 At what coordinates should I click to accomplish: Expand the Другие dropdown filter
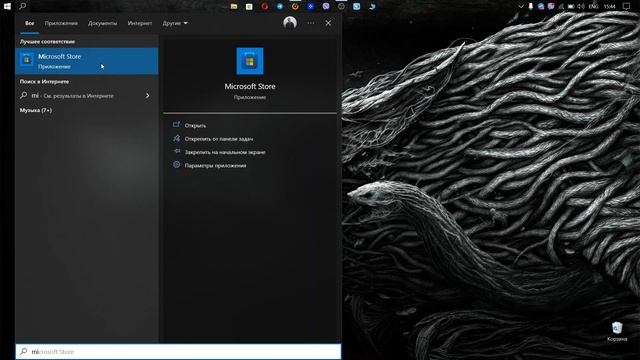pos(175,23)
